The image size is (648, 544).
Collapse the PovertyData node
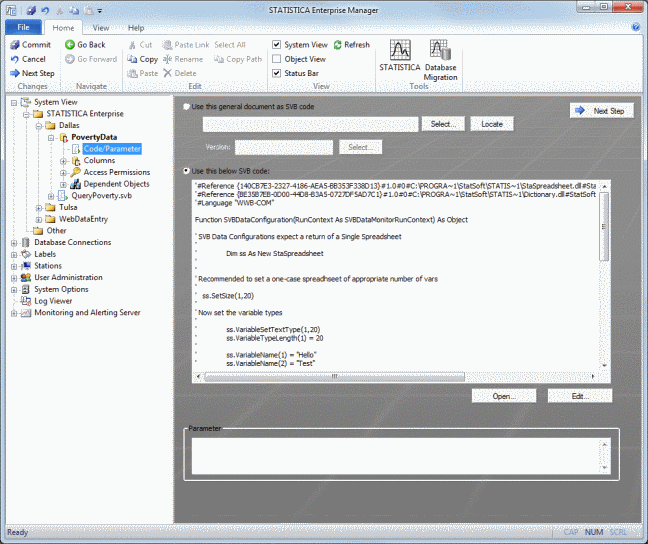[x=51, y=138]
